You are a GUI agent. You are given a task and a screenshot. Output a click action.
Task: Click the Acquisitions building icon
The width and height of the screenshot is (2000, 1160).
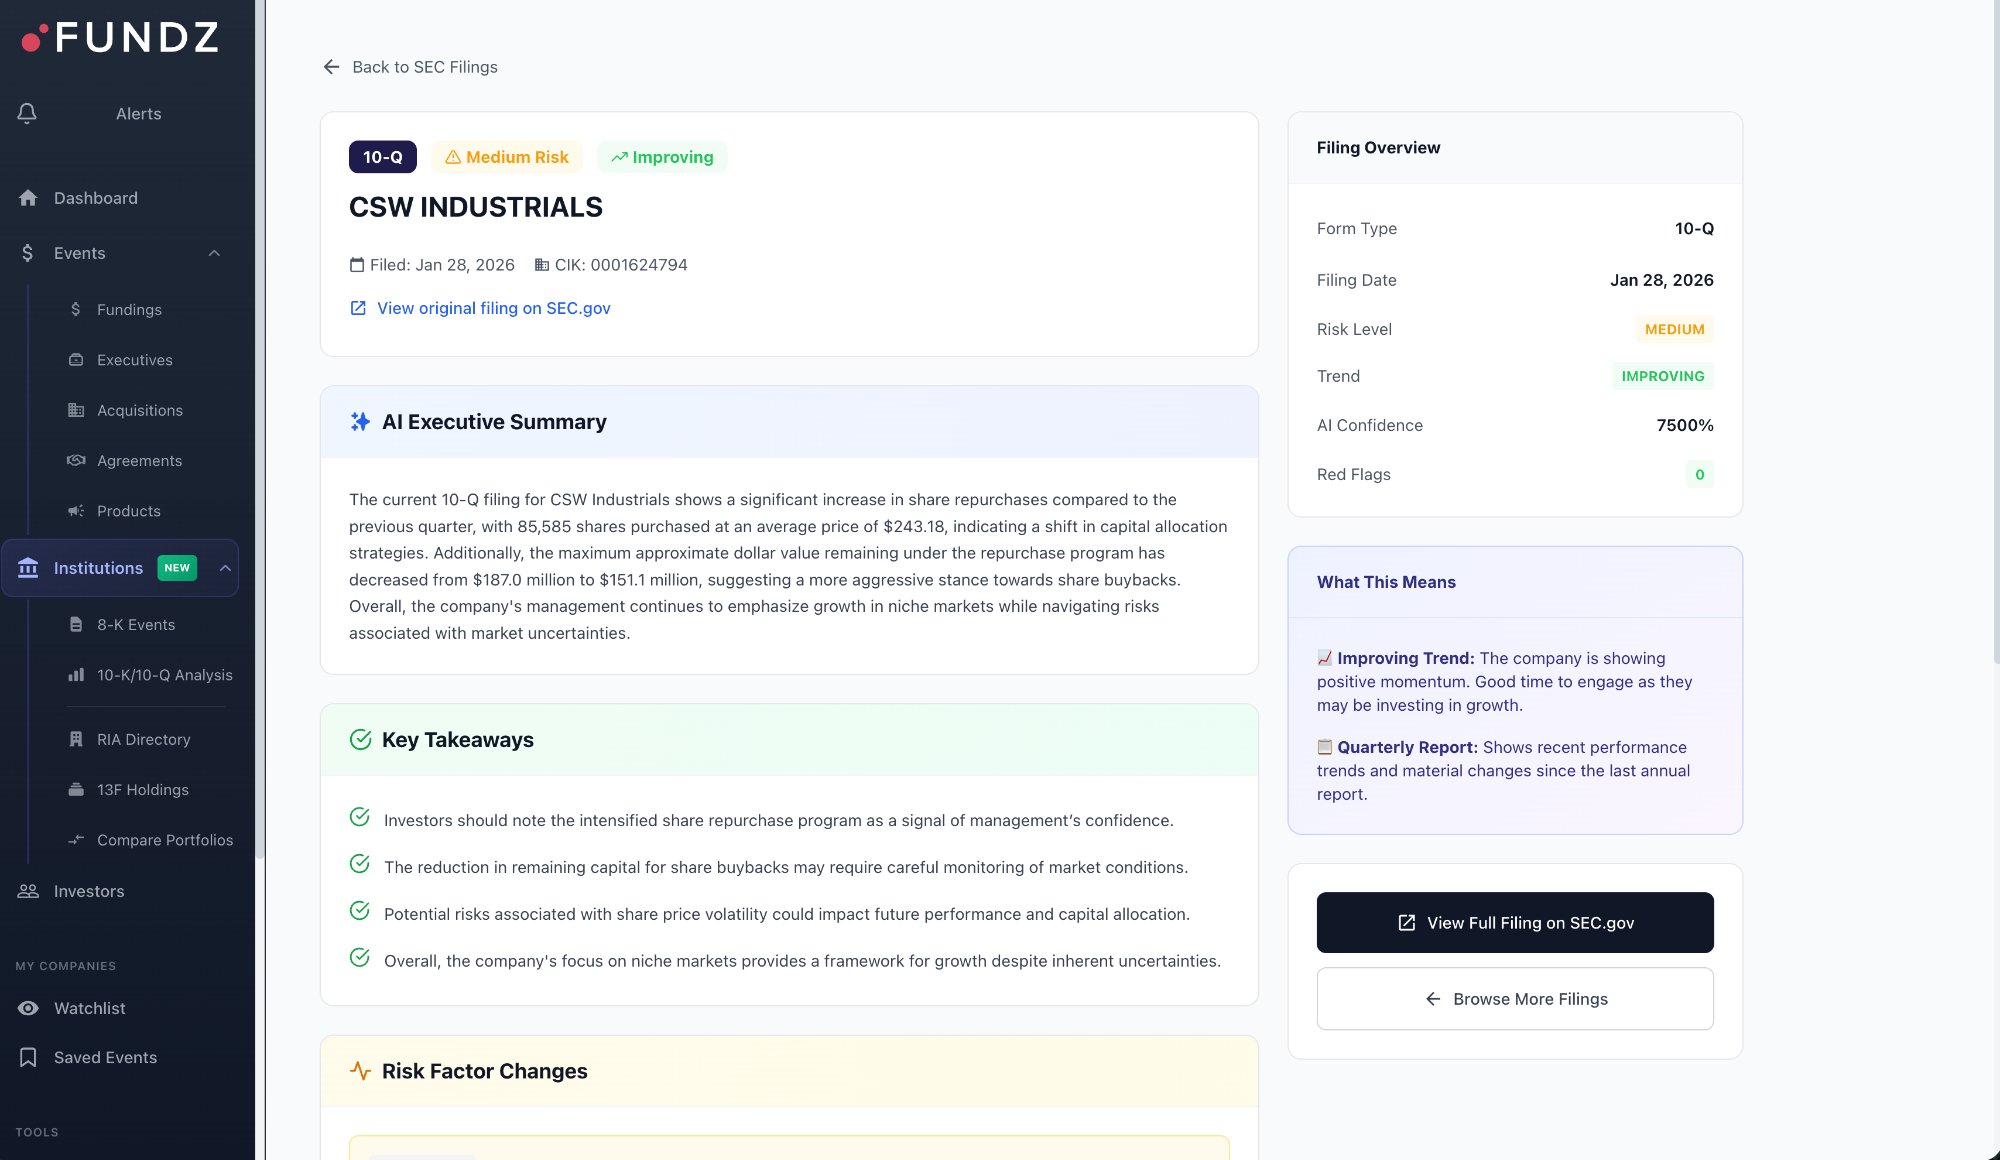[x=76, y=410]
